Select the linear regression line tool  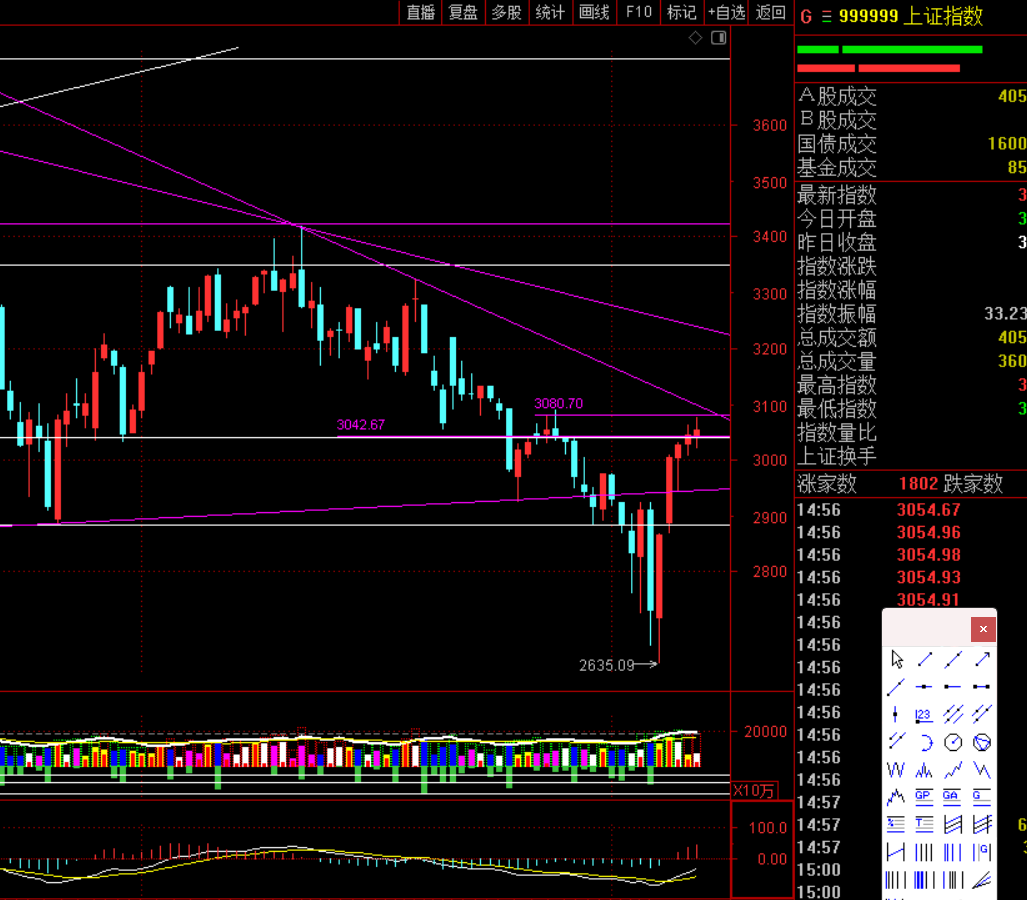point(895,852)
